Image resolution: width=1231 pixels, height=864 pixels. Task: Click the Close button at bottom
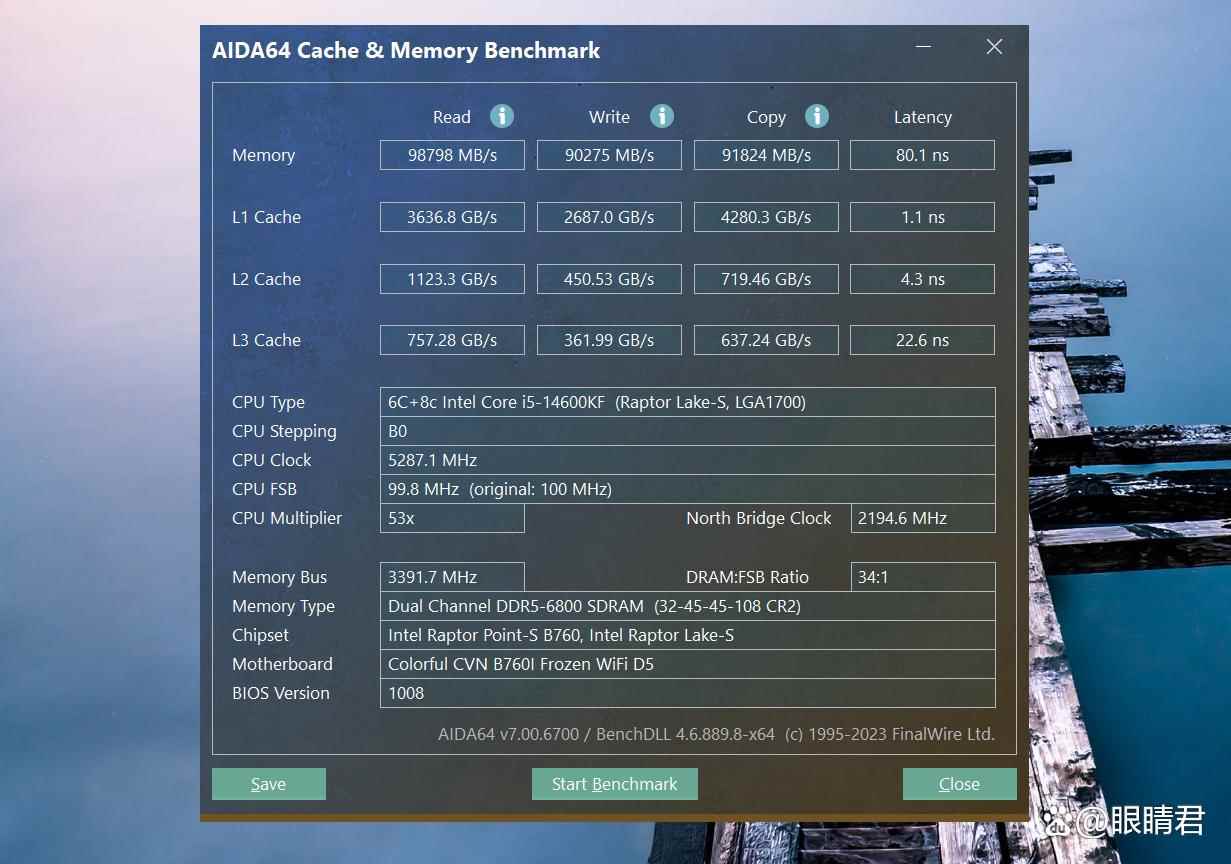(959, 784)
